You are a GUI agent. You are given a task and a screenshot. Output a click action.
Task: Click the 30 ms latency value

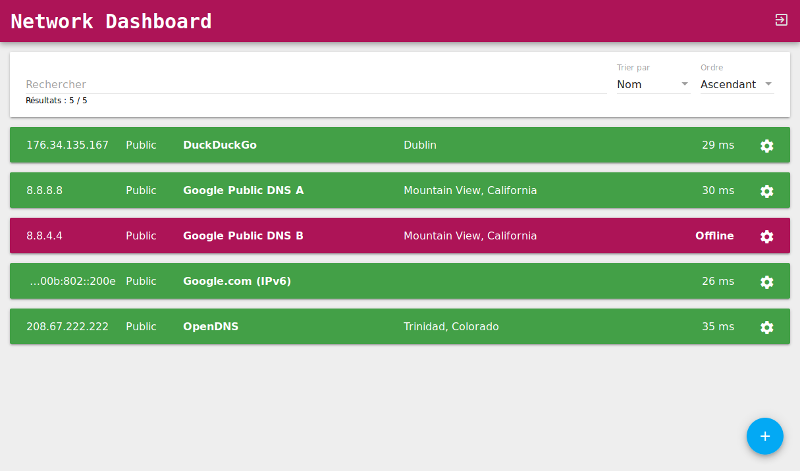pos(718,190)
